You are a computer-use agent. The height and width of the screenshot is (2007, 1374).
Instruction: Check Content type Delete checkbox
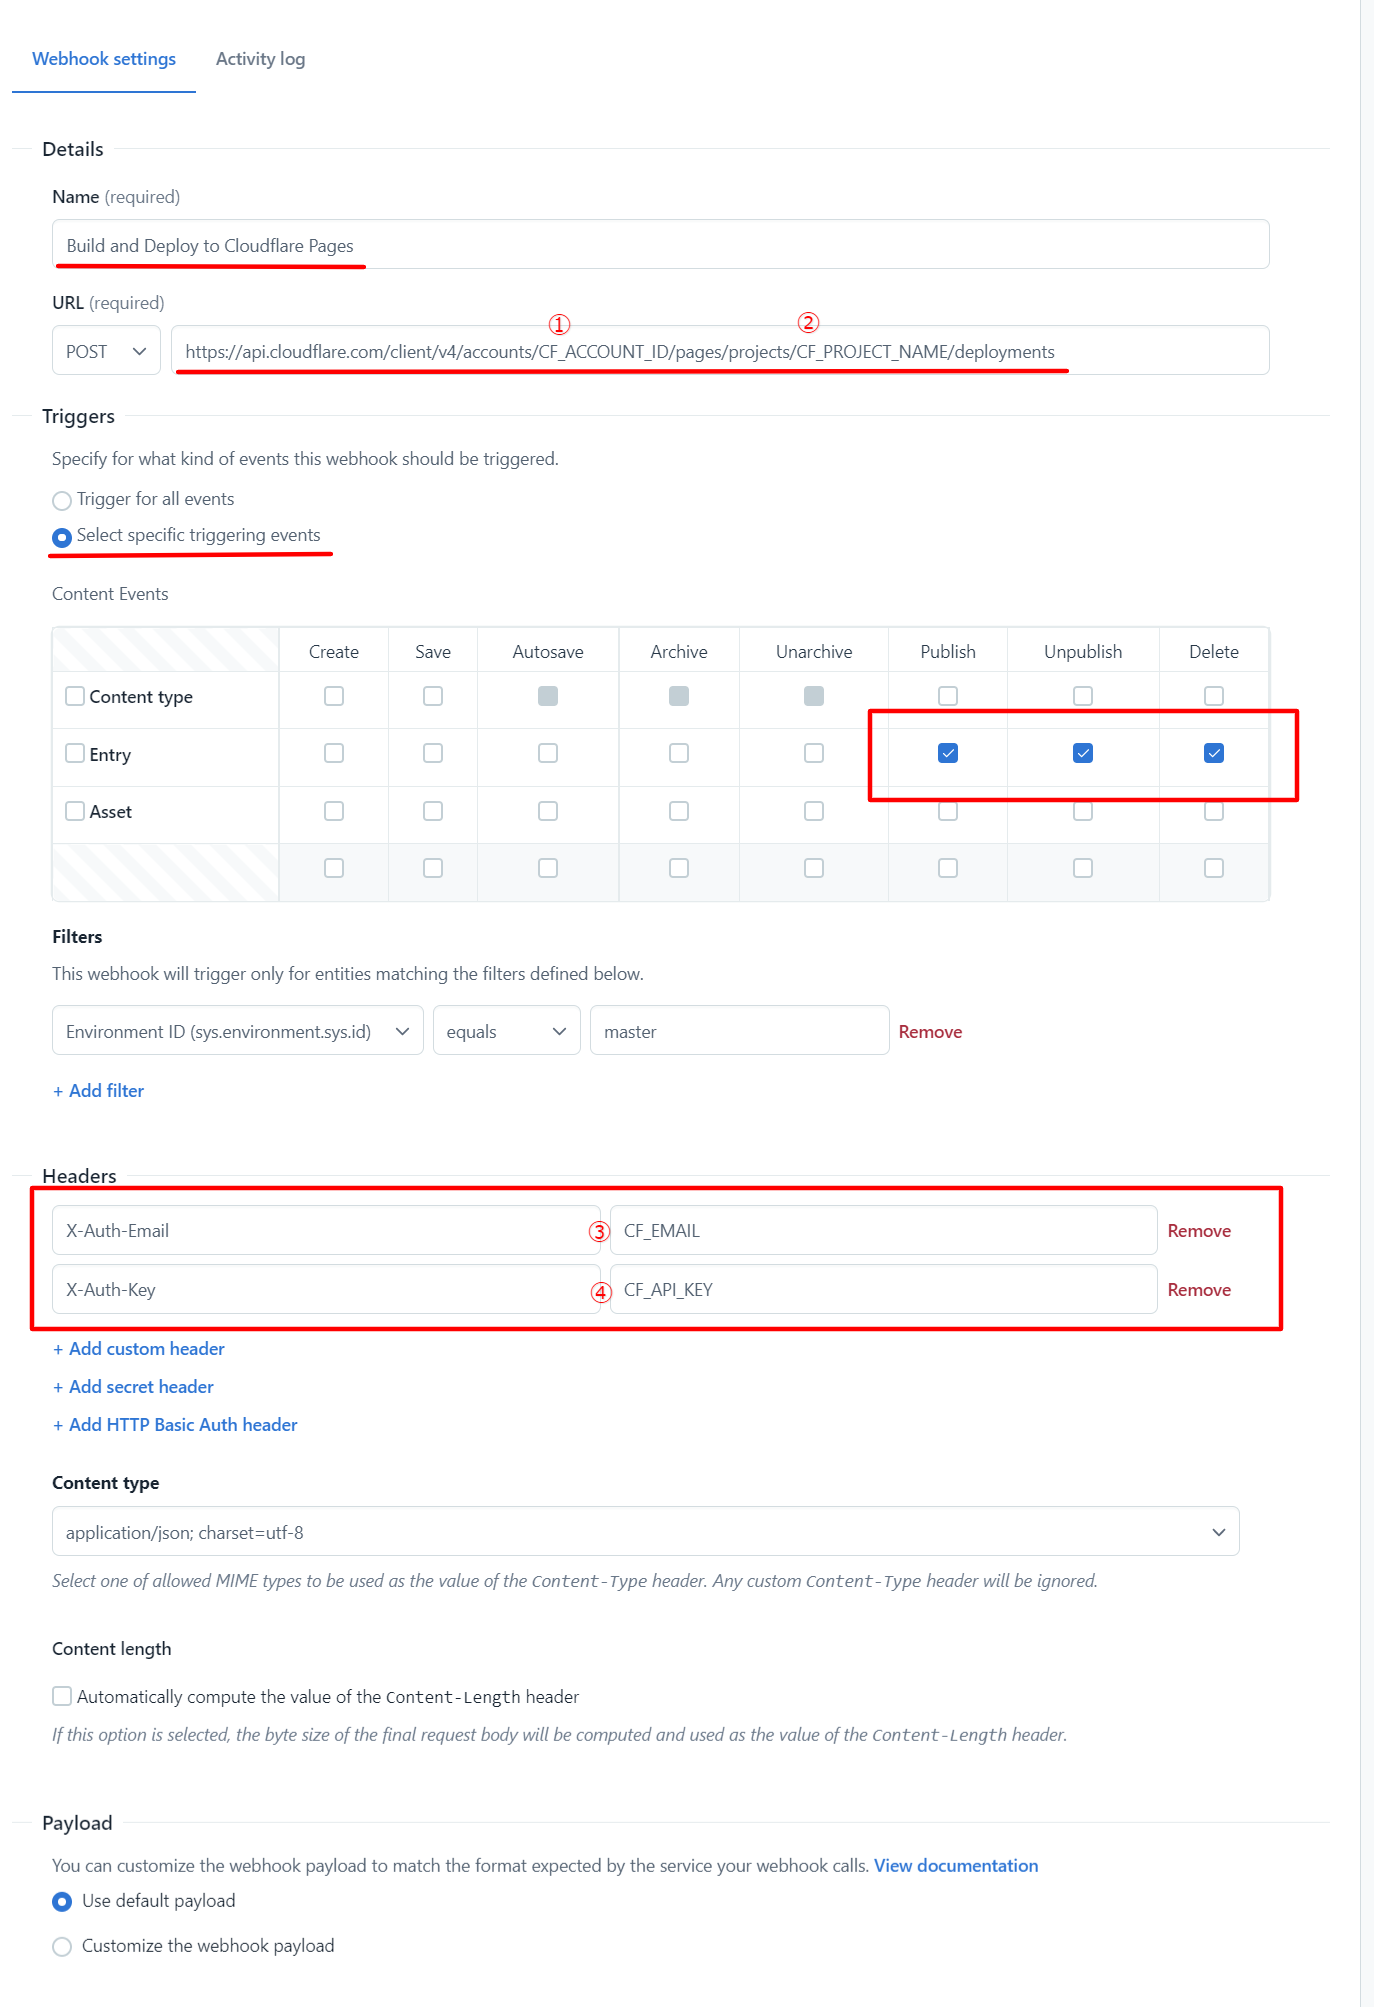pos(1214,696)
